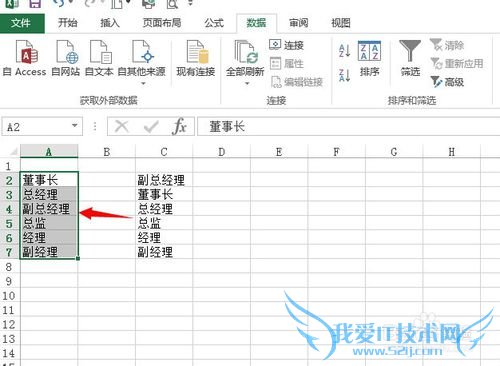Switch to Home (开始) tab
Screen dimensions: 500x366
(x=68, y=23)
